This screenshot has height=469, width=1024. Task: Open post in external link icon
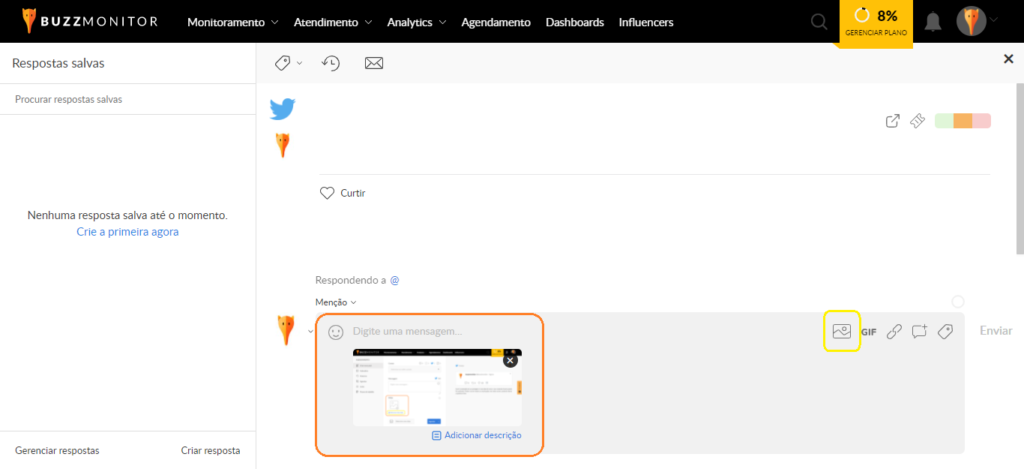click(x=893, y=121)
